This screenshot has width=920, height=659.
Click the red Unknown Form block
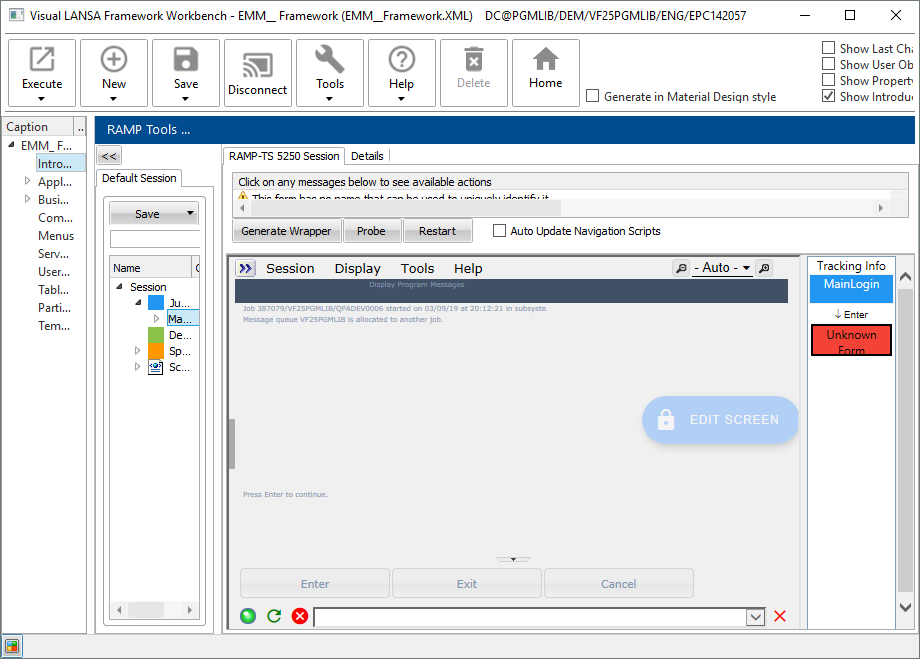tap(851, 340)
